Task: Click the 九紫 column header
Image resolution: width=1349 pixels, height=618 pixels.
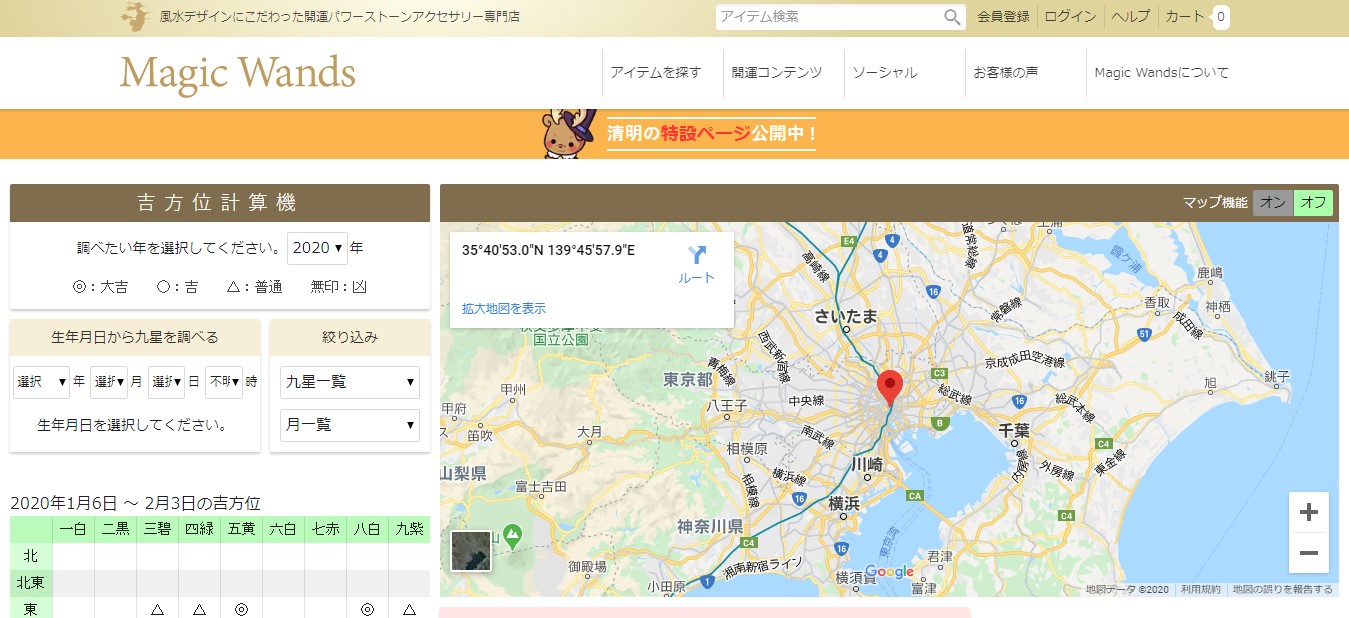Action: pyautogui.click(x=409, y=530)
